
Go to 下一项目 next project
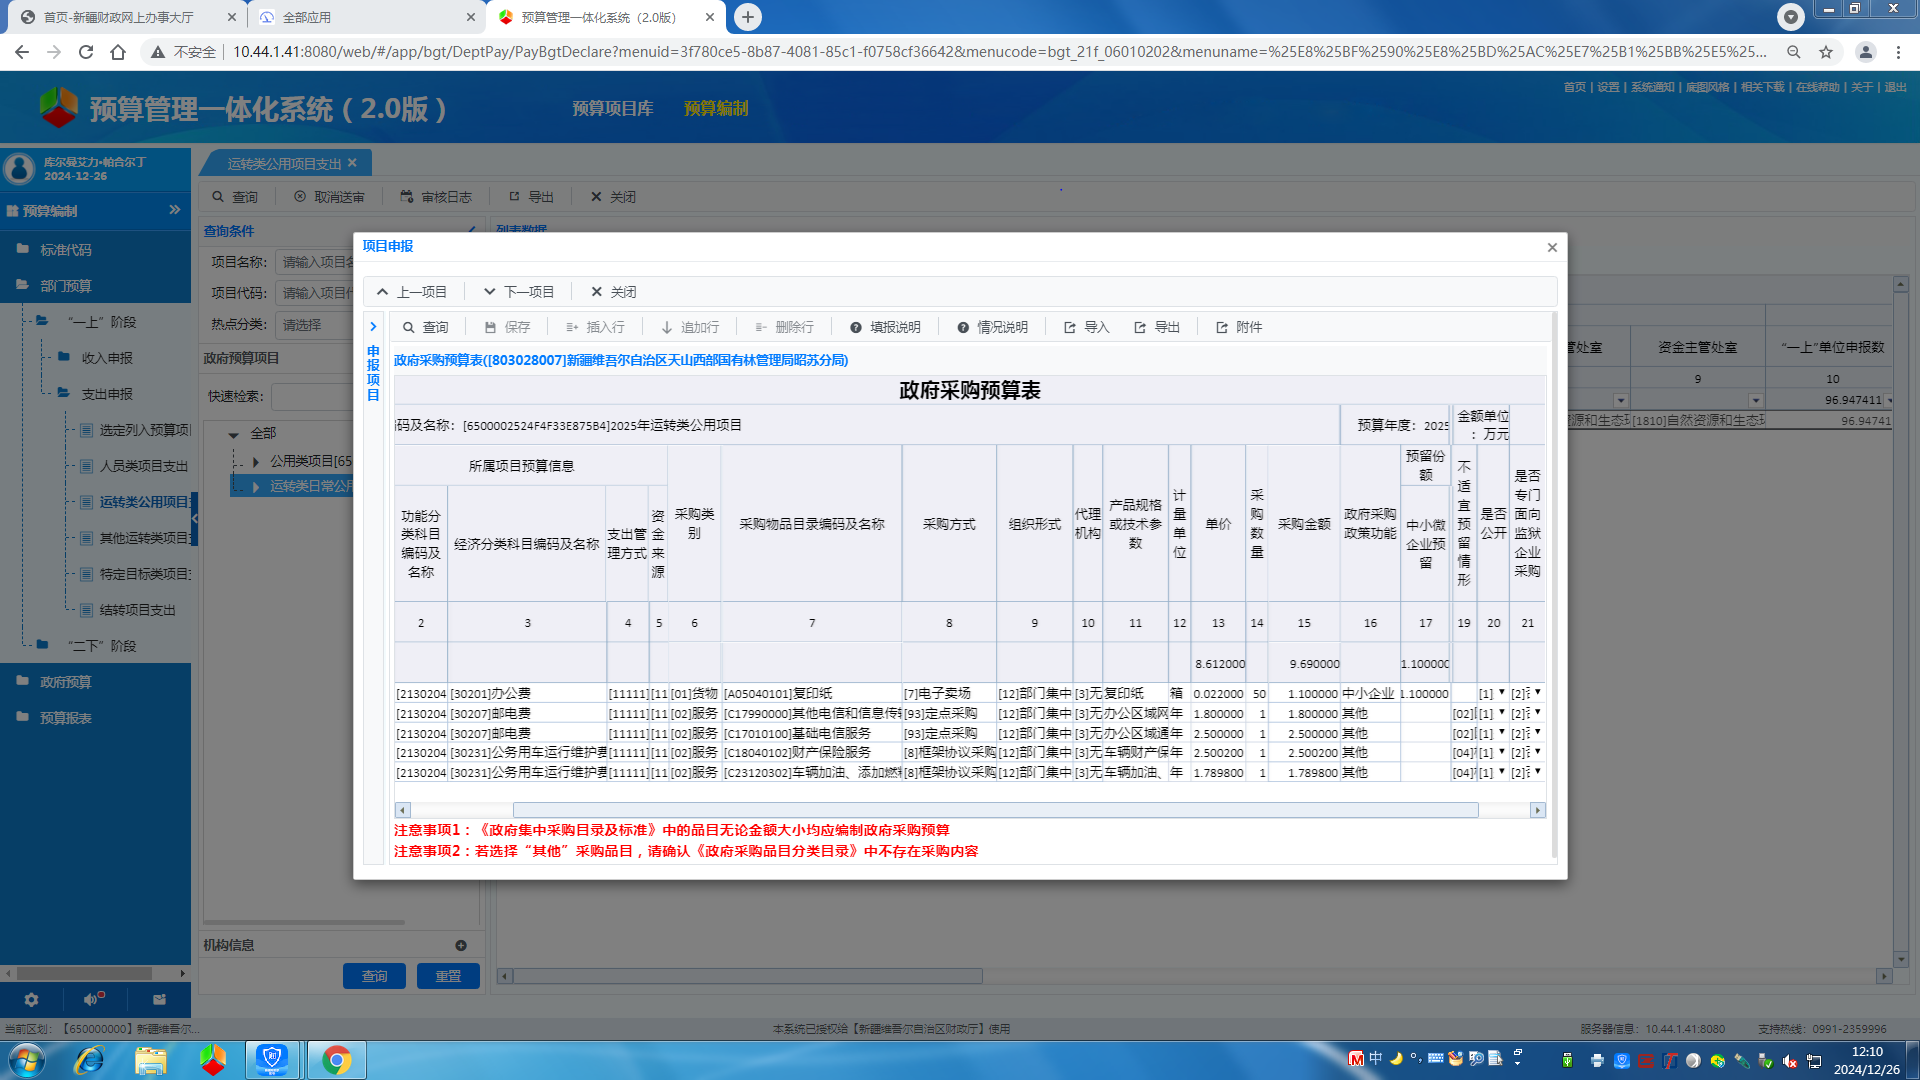(518, 292)
